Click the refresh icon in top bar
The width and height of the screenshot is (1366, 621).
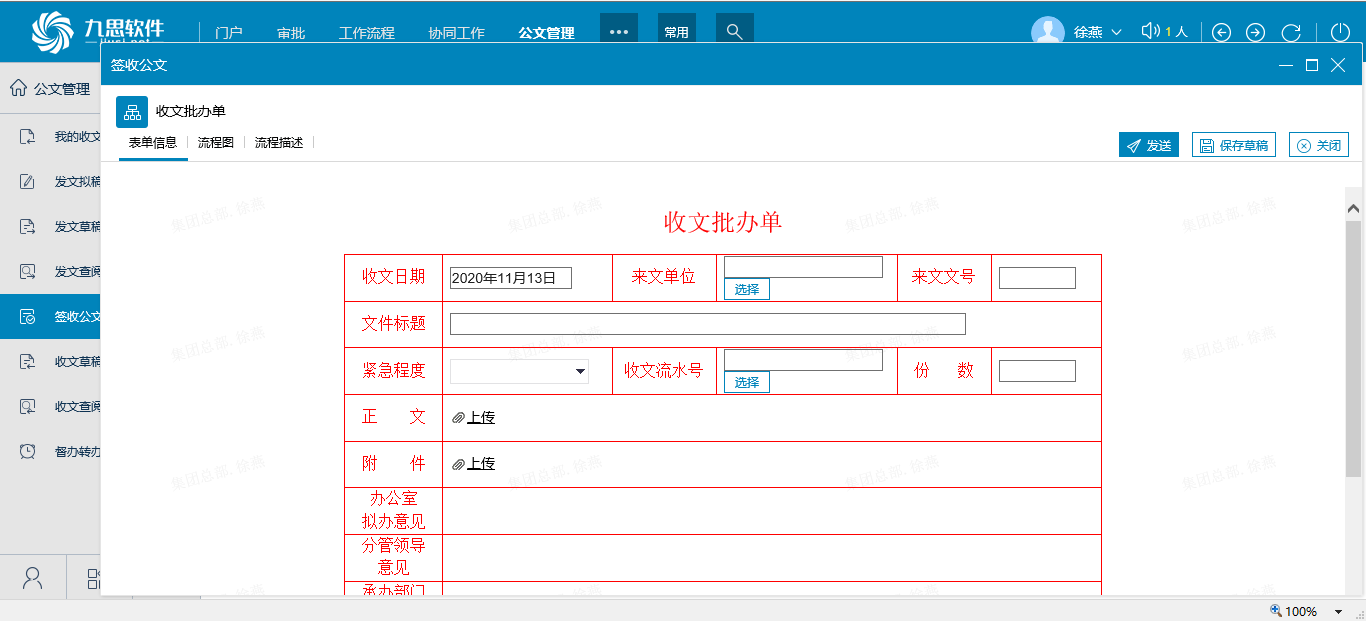click(x=1291, y=32)
